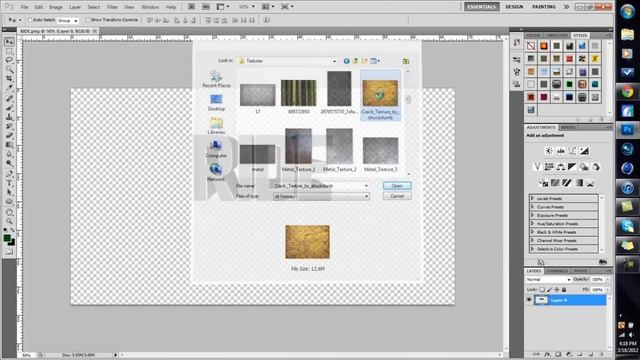Click the background color swatch
Image resolution: width=640 pixels, height=360 pixels.
pyautogui.click(x=12, y=243)
